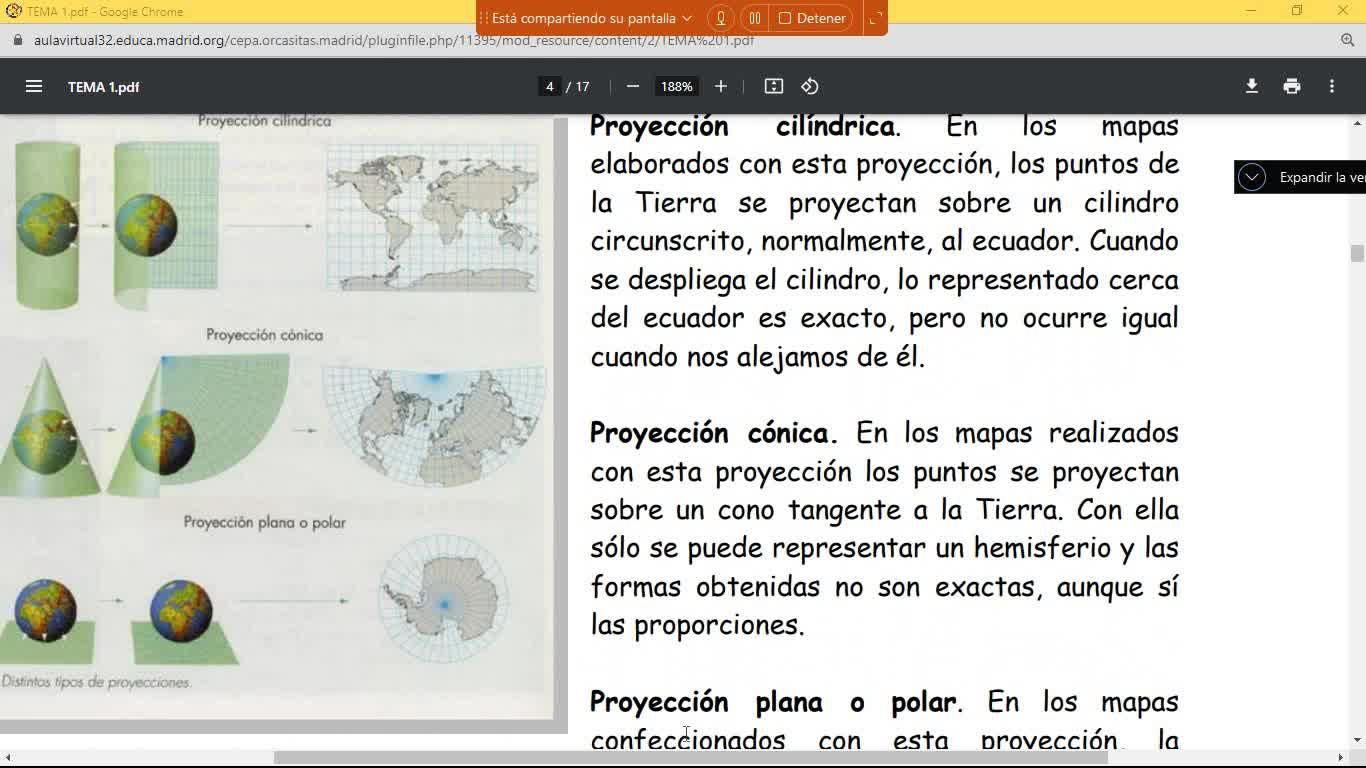Expand the 'Está compartiendo su pantalla' dropdown
The width and height of the screenshot is (1366, 768).
[x=686, y=18]
